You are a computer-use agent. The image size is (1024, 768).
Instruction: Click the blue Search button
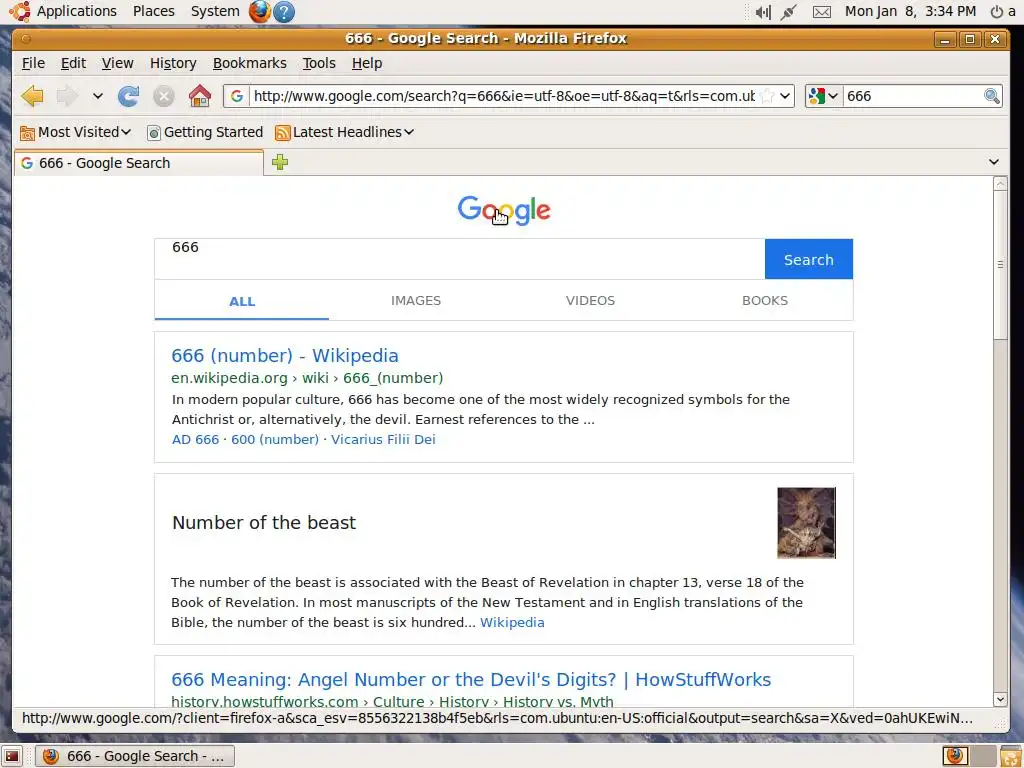click(x=808, y=259)
